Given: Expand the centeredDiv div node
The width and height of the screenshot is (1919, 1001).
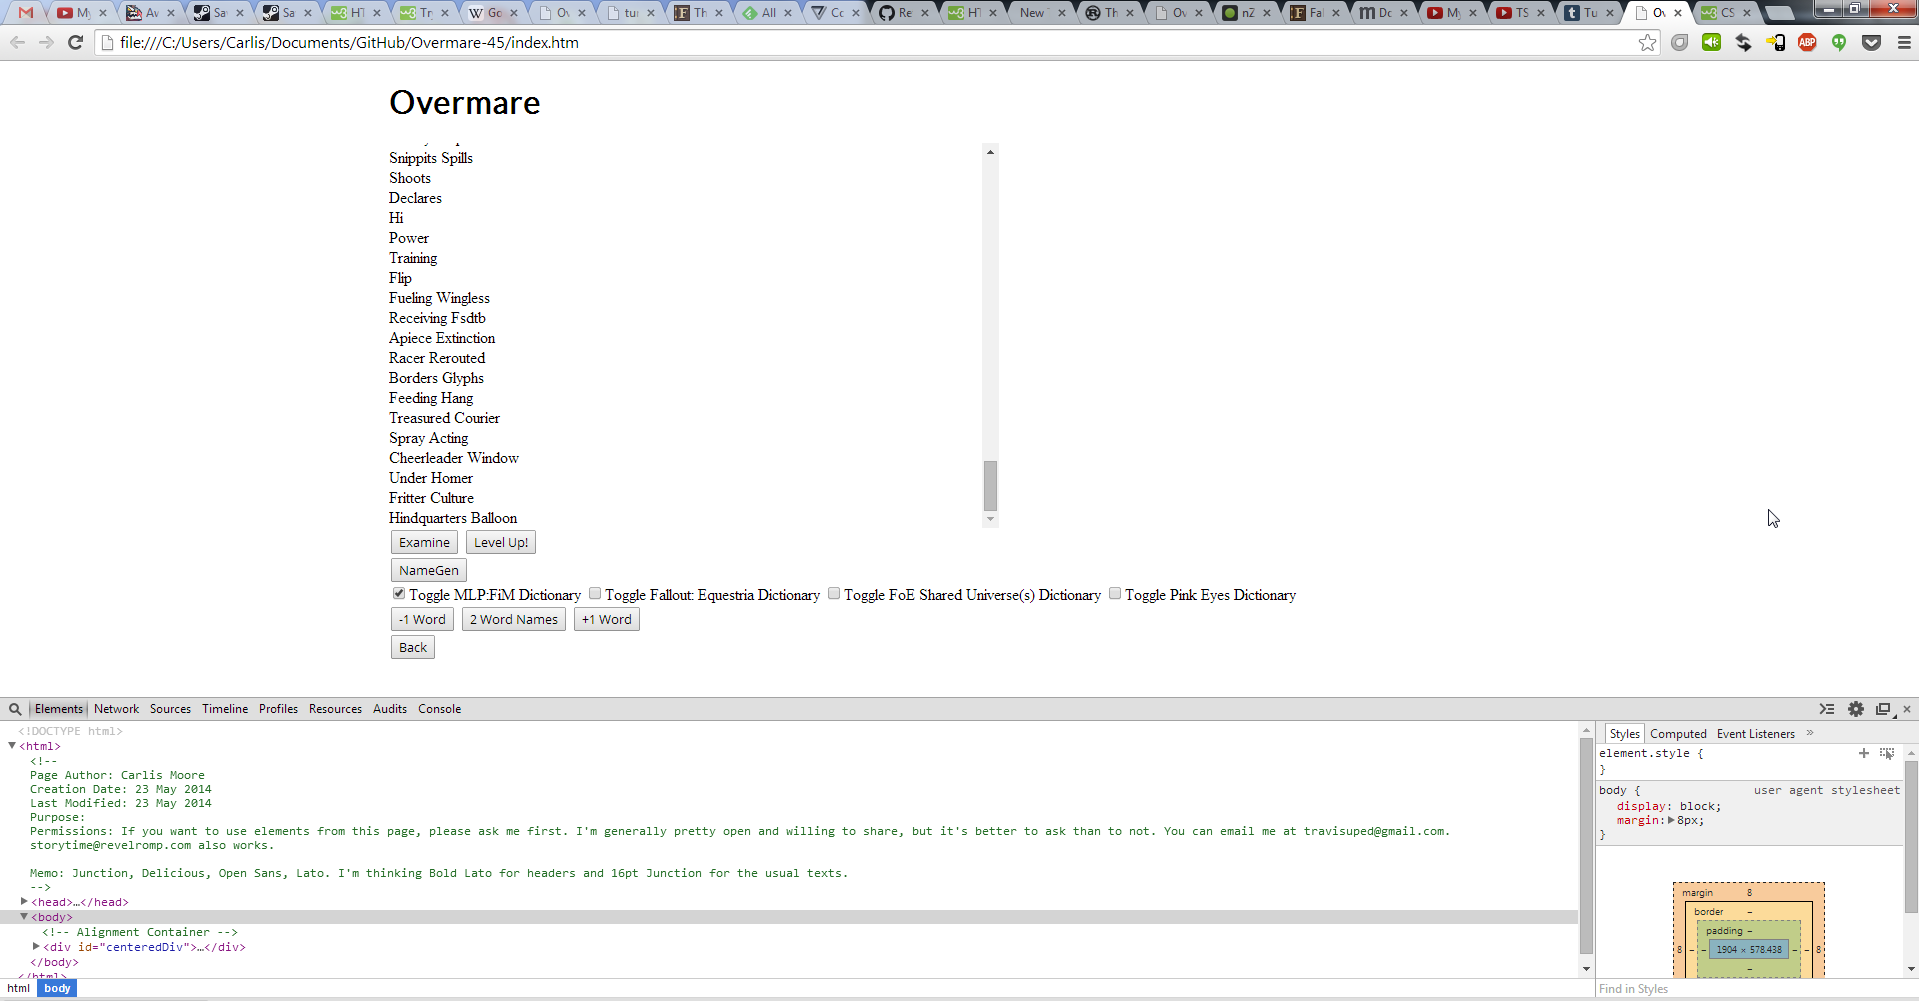Looking at the screenshot, I should pos(36,947).
